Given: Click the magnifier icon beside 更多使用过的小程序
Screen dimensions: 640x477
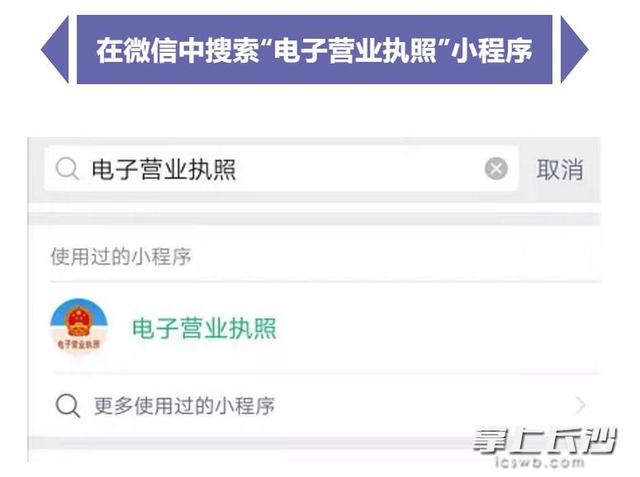Looking at the screenshot, I should [x=67, y=406].
